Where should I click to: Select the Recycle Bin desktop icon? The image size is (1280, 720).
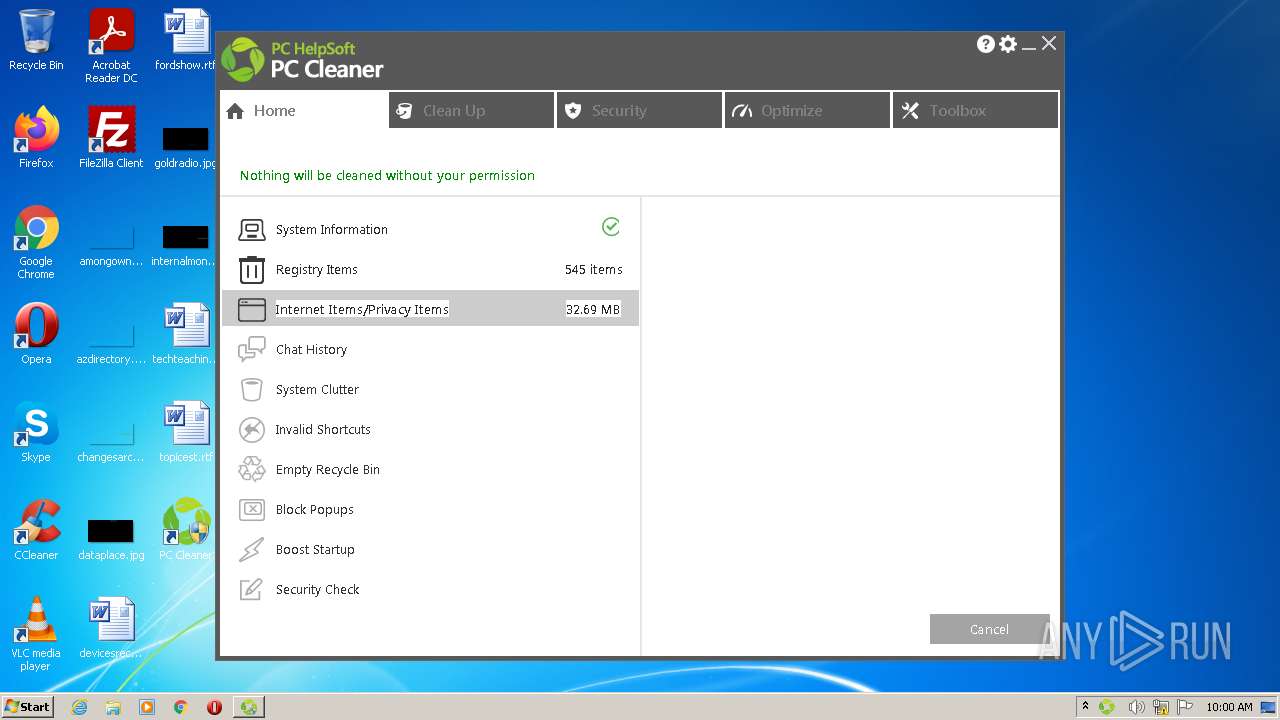click(36, 41)
